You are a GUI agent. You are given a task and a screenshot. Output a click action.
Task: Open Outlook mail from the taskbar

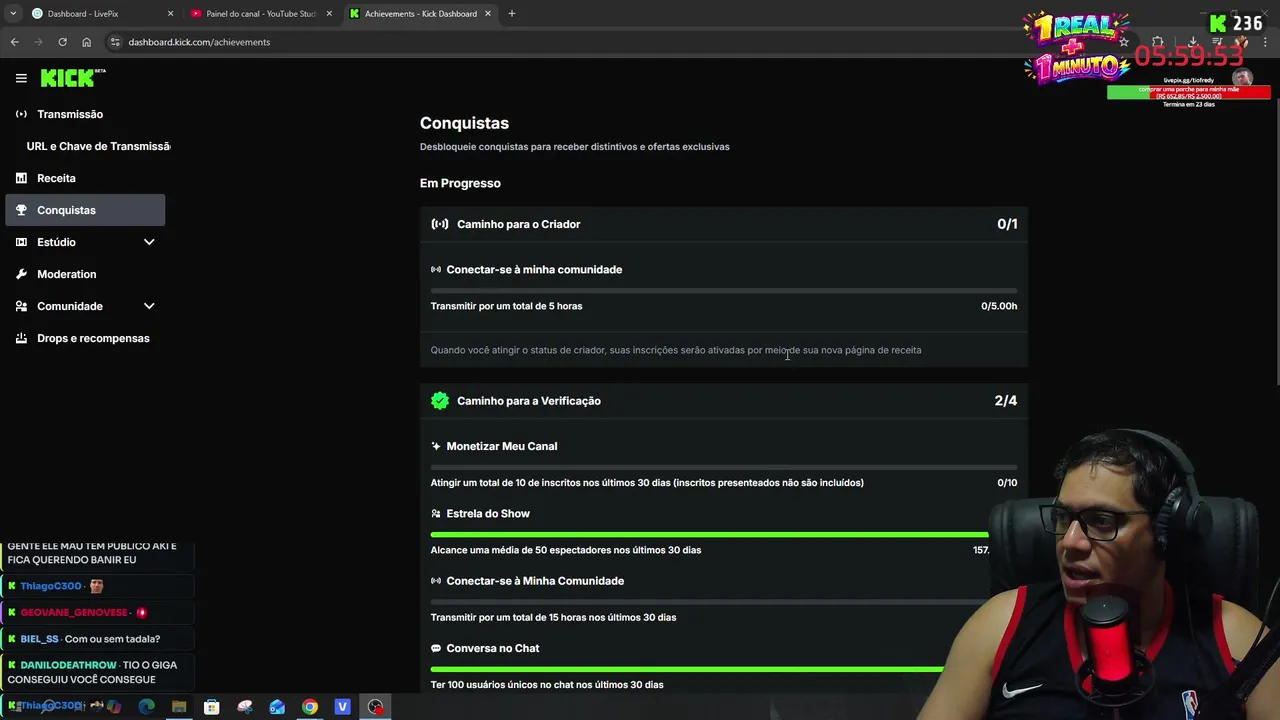[277, 707]
